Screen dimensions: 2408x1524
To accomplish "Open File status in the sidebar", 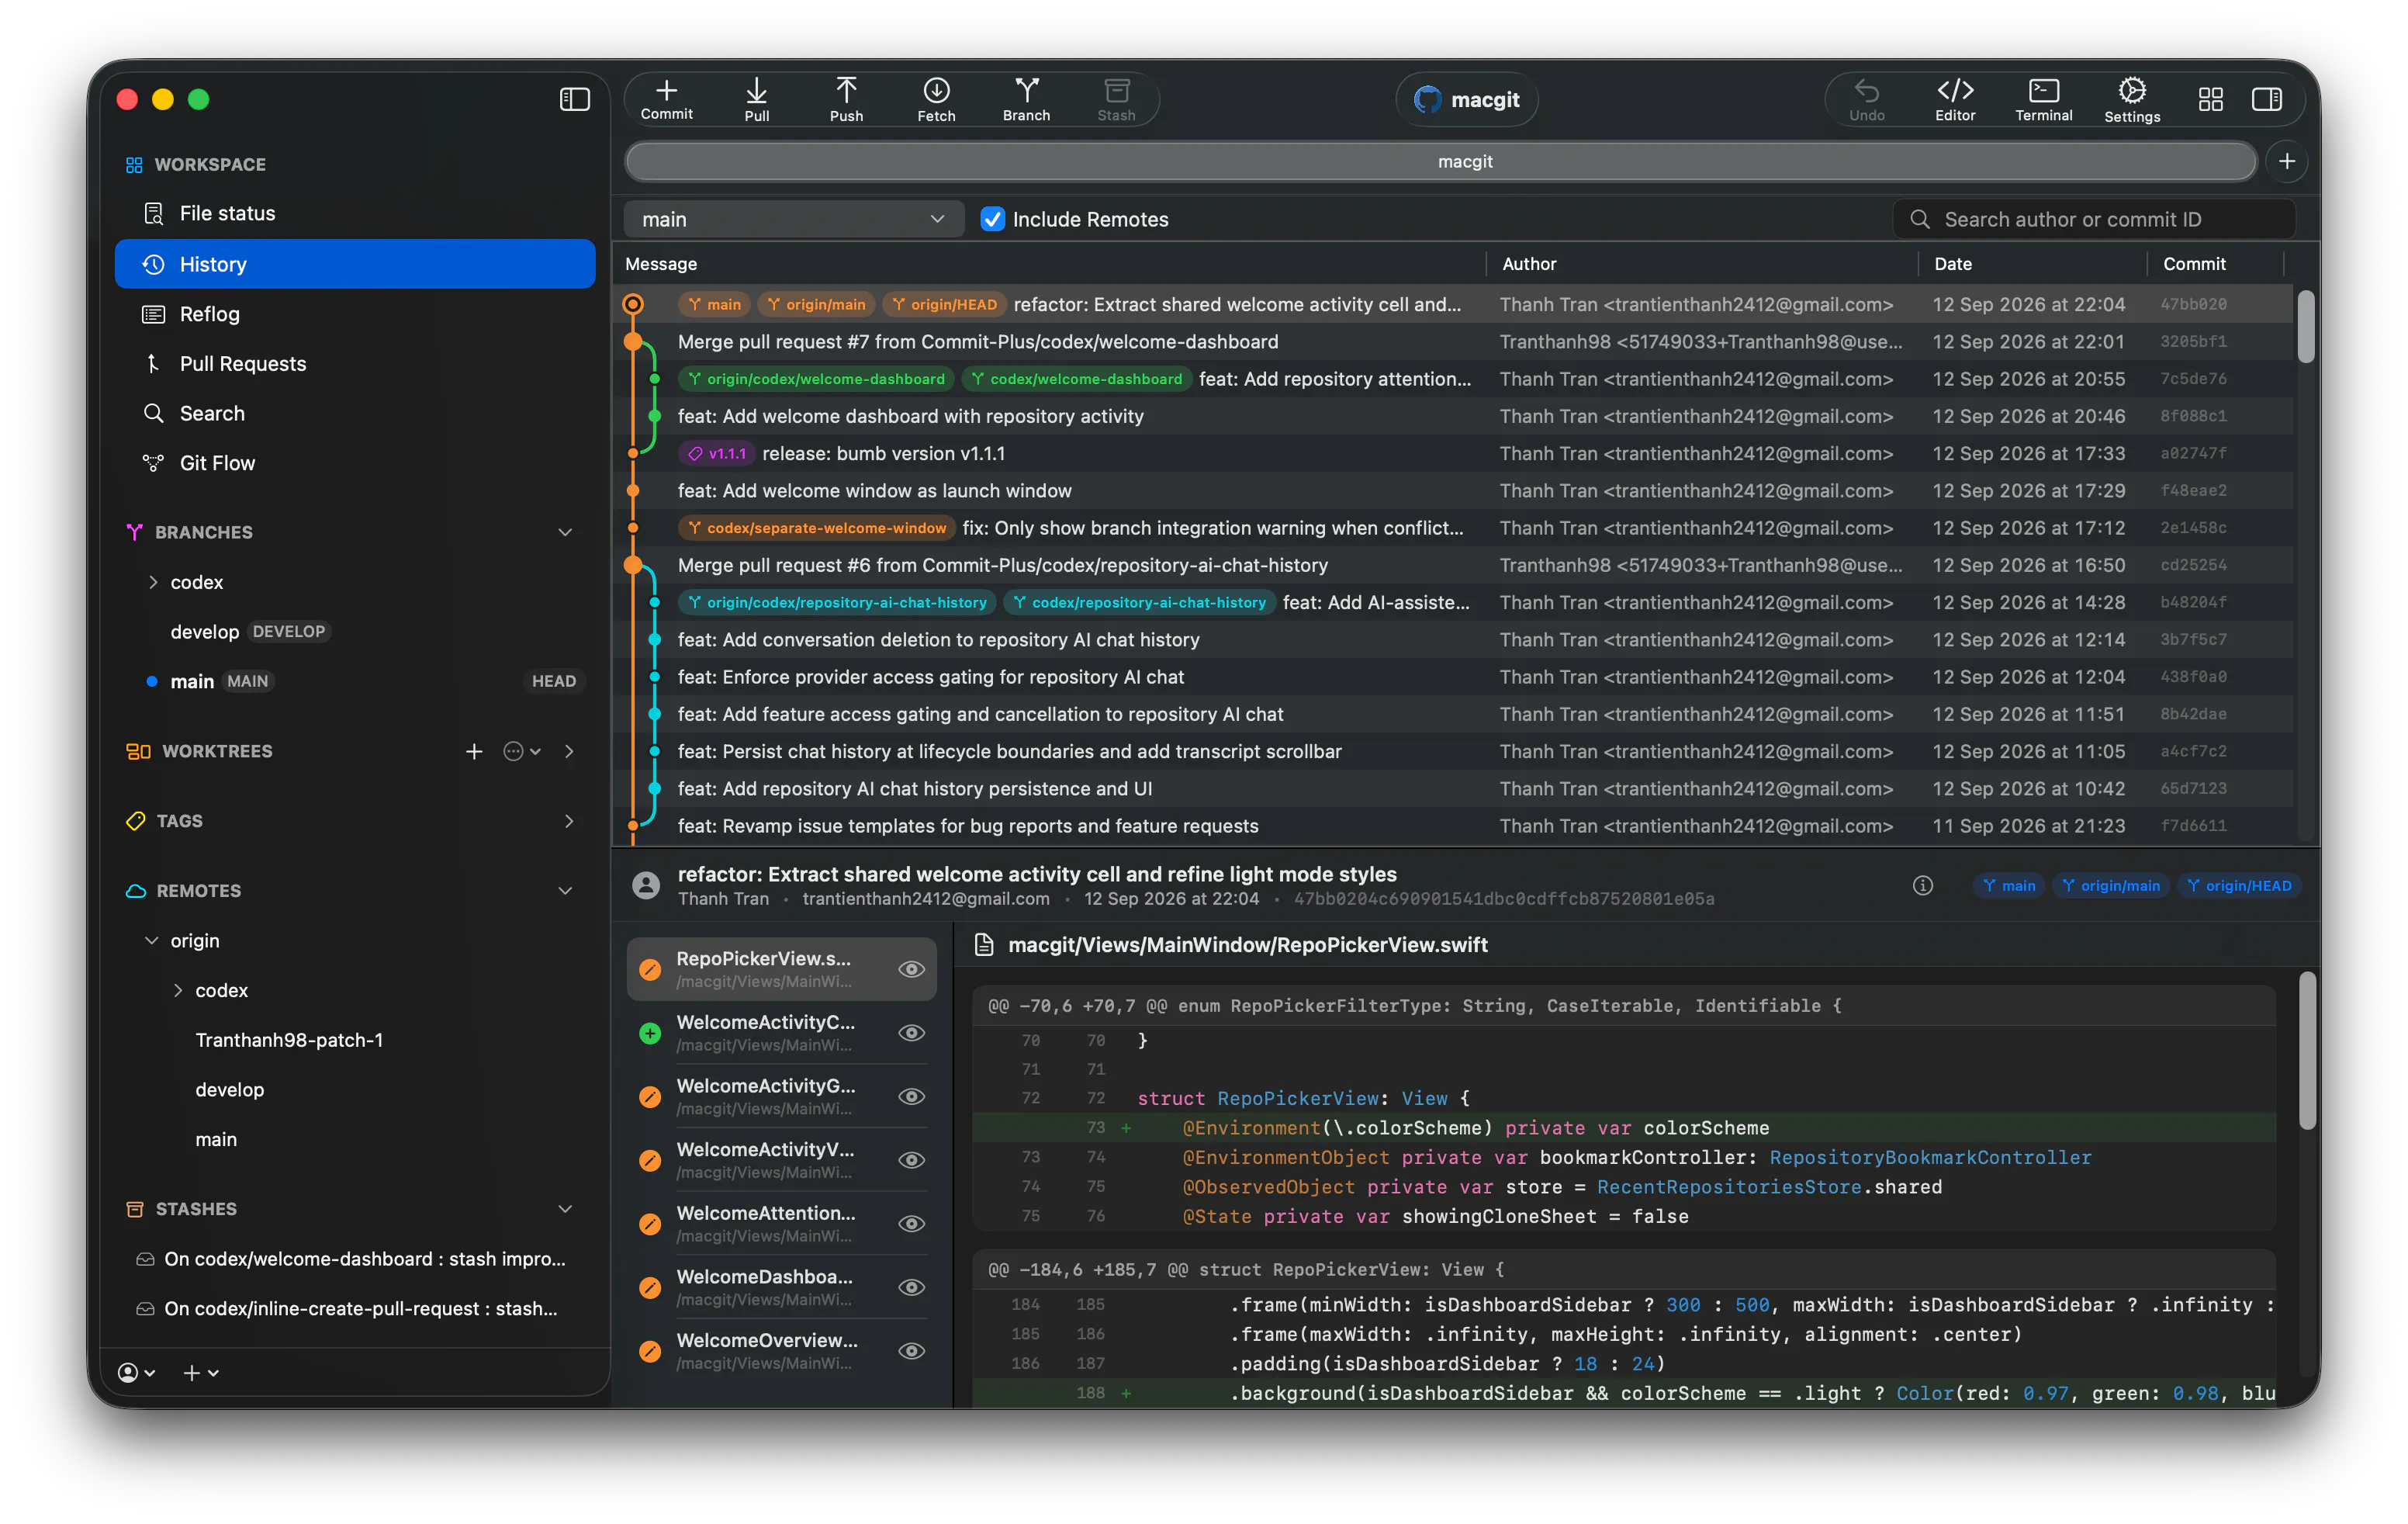I will 355,213.
